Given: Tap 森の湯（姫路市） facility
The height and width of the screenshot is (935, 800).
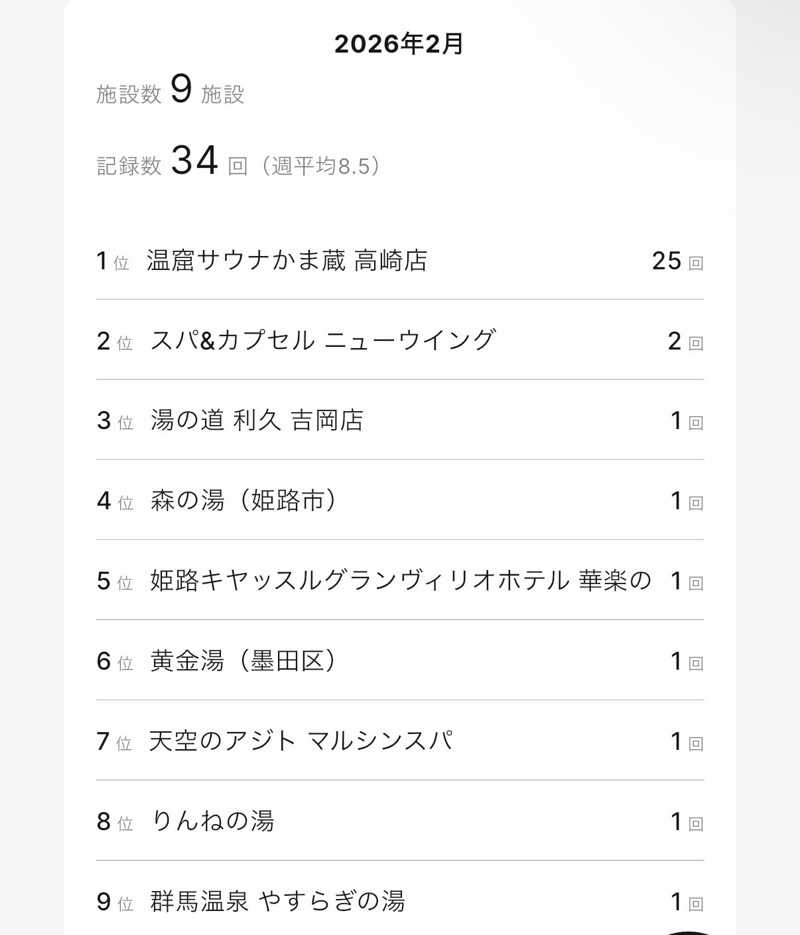Looking at the screenshot, I should point(399,500).
